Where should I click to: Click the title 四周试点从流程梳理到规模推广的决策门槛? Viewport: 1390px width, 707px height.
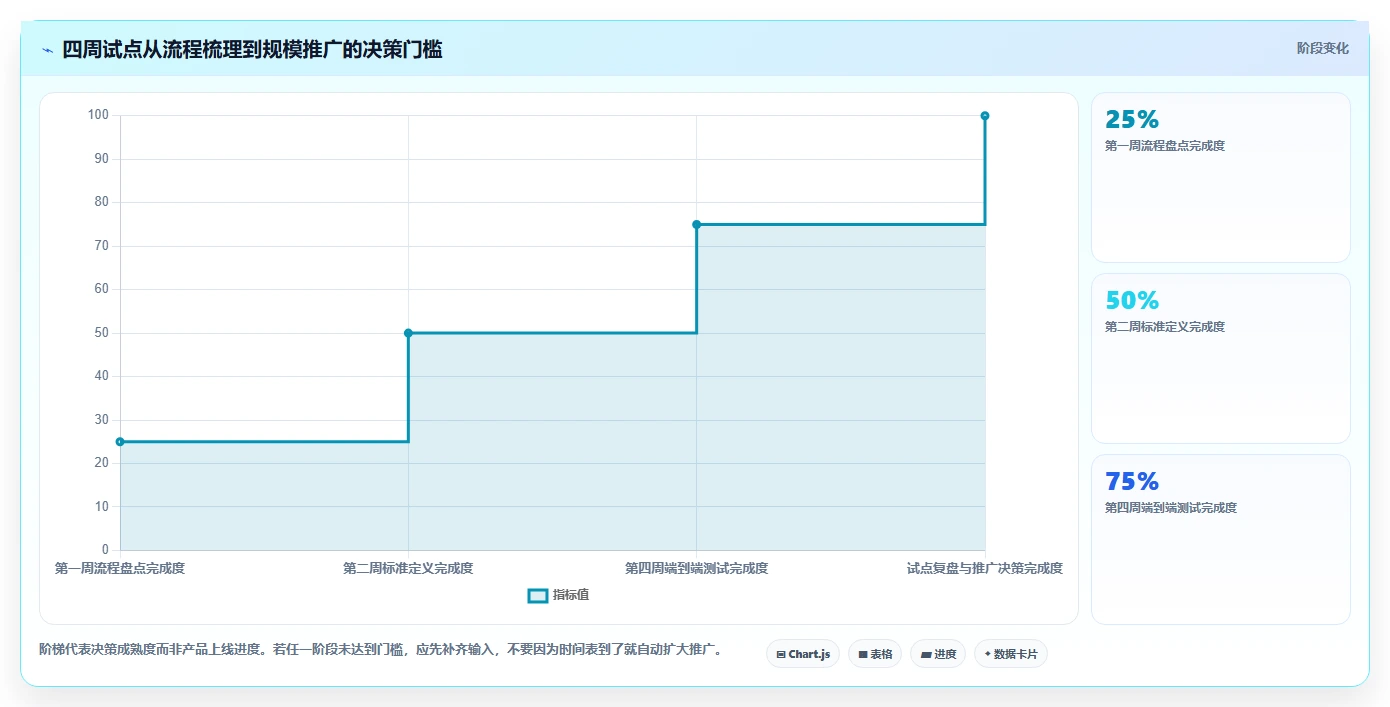click(252, 49)
